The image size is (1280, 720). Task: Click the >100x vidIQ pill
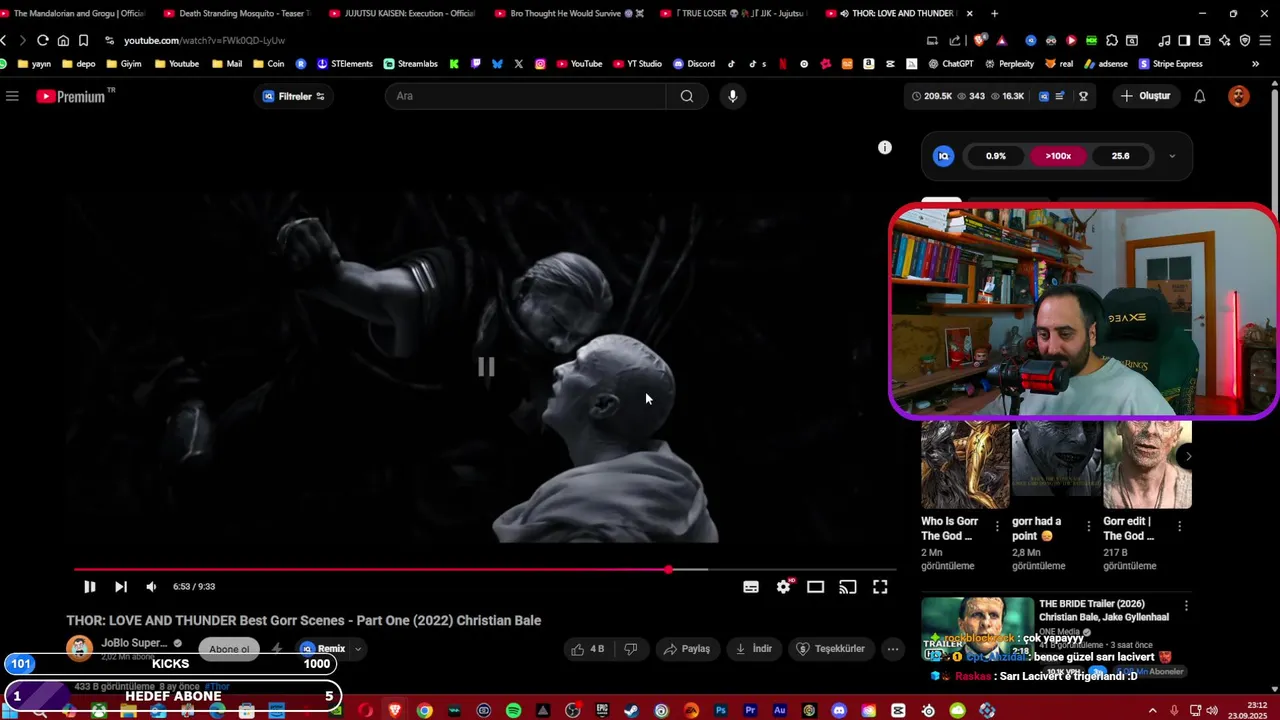(1058, 156)
